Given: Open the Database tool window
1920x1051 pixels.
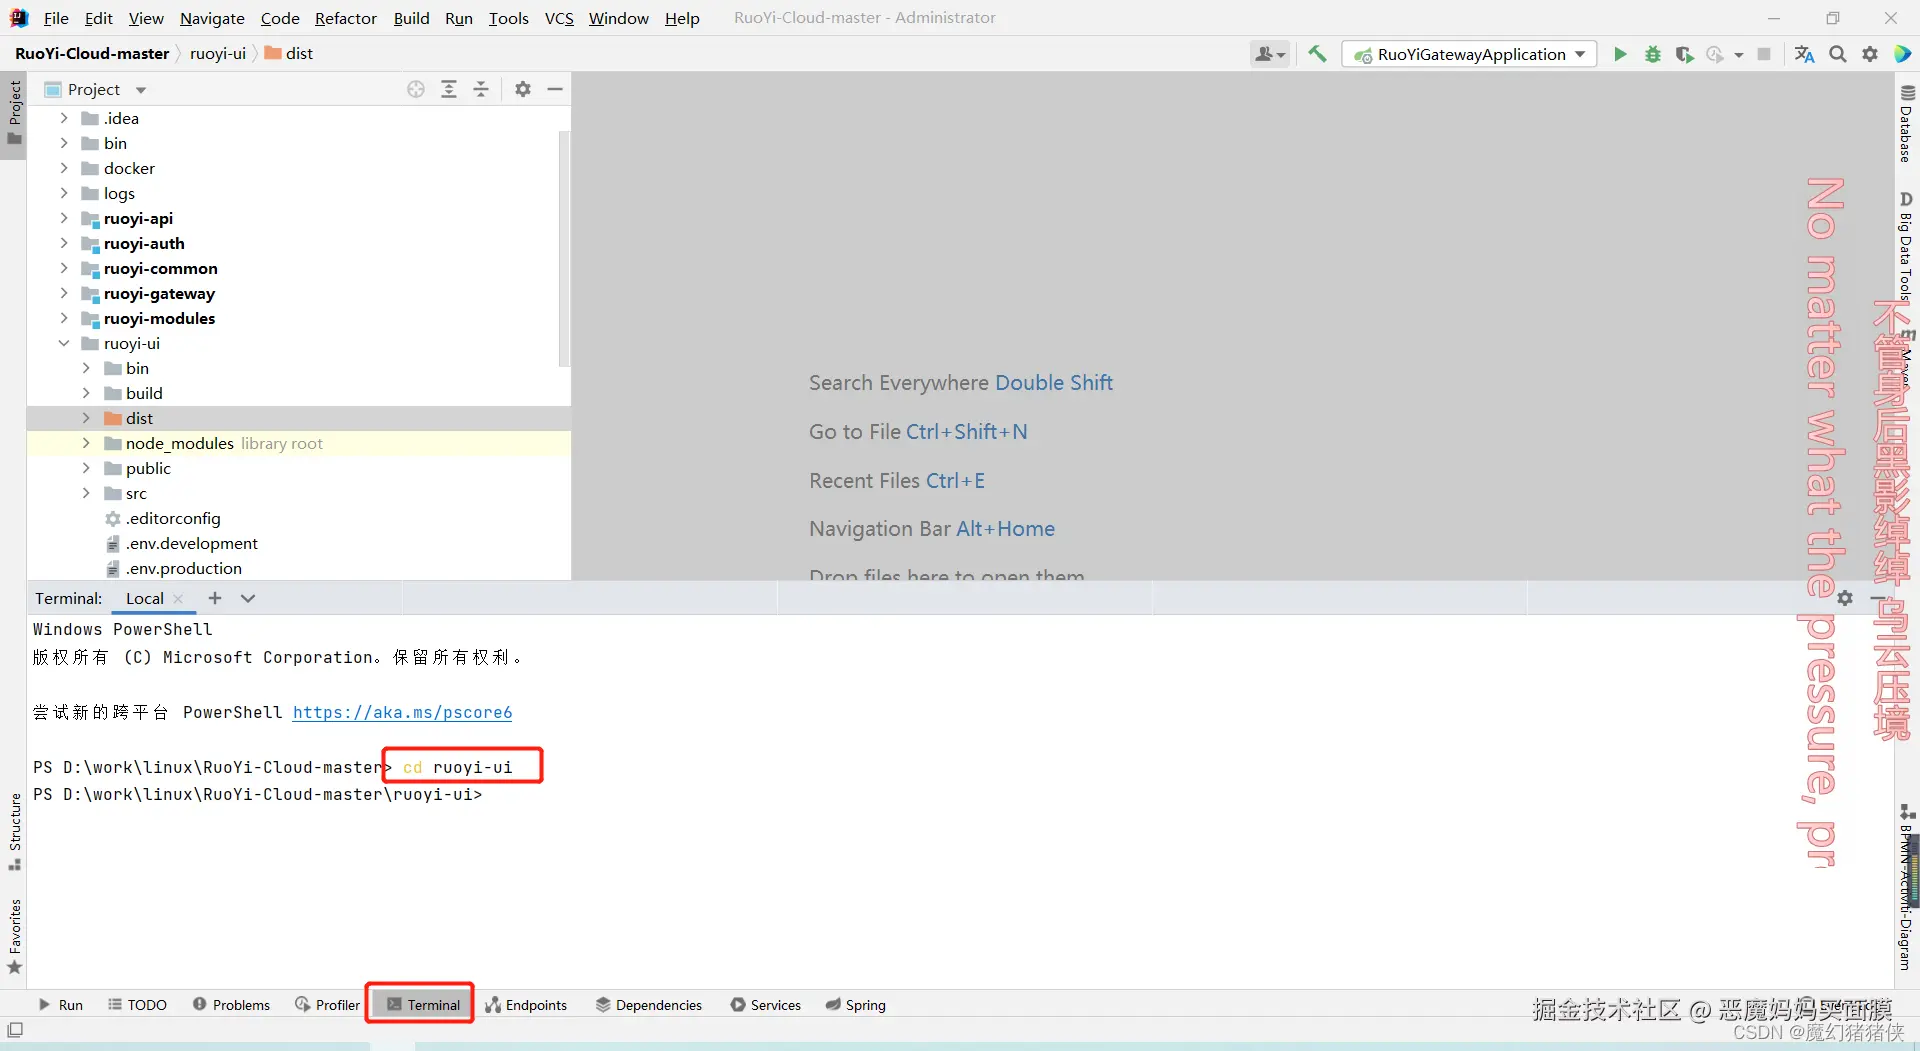Looking at the screenshot, I should 1906,124.
